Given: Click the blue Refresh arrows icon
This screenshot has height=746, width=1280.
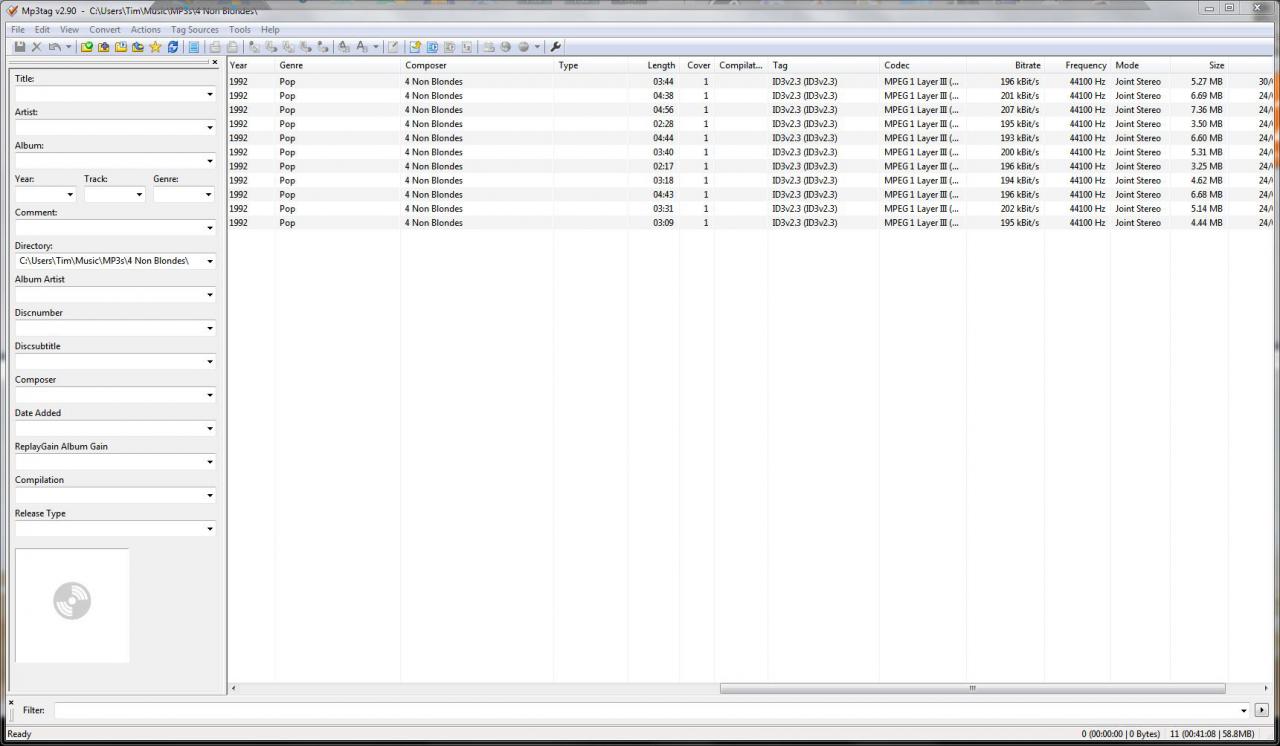Looking at the screenshot, I should click(173, 47).
